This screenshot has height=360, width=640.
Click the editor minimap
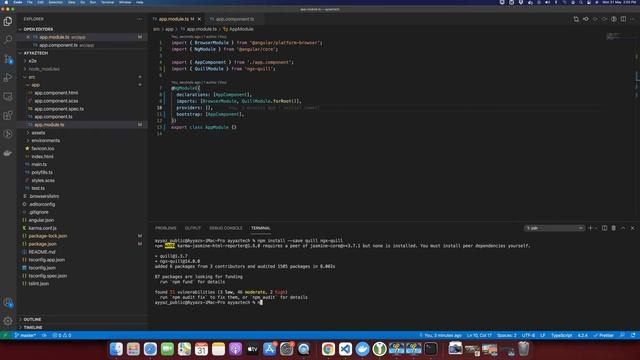click(620, 37)
